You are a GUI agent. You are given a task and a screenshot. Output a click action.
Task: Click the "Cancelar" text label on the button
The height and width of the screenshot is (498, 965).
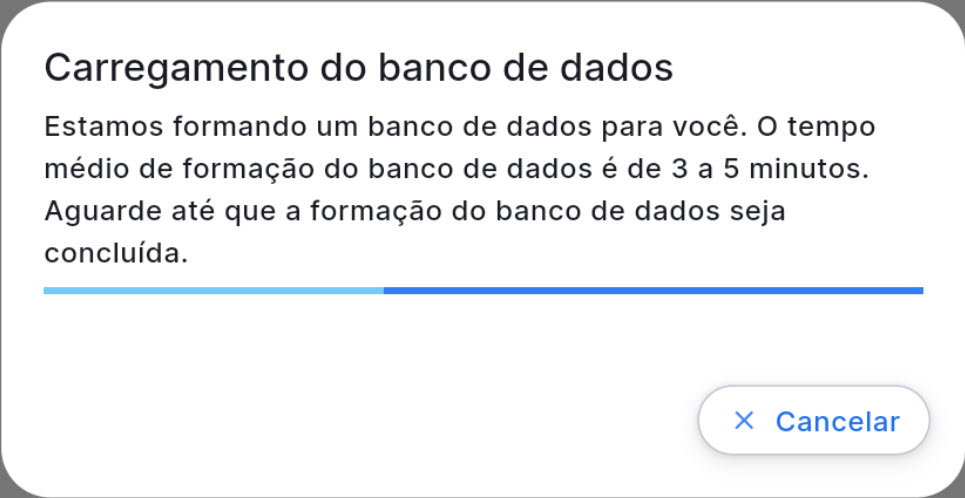tap(837, 421)
